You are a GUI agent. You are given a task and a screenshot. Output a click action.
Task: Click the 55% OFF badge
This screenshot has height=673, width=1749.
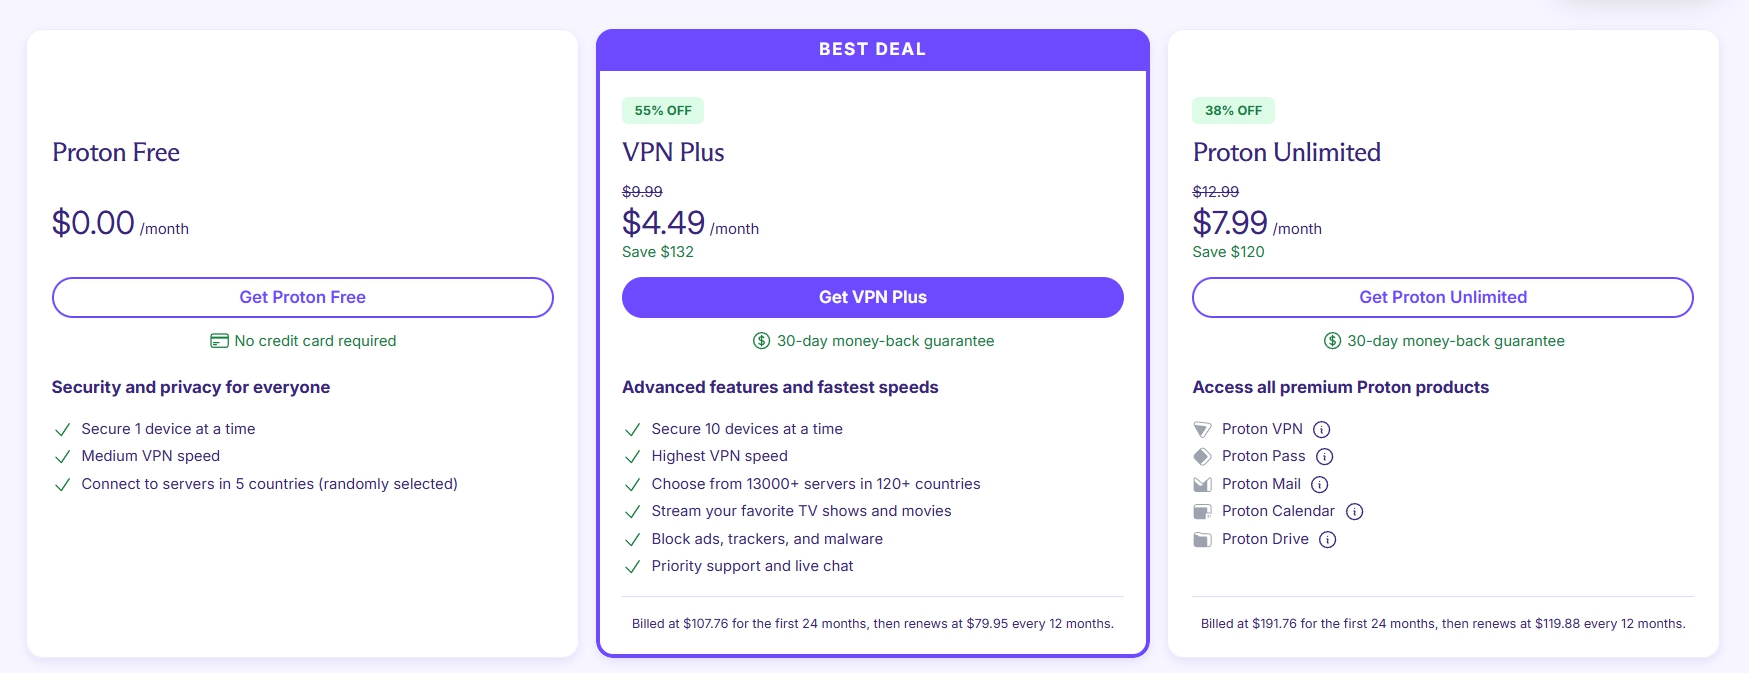pyautogui.click(x=663, y=111)
